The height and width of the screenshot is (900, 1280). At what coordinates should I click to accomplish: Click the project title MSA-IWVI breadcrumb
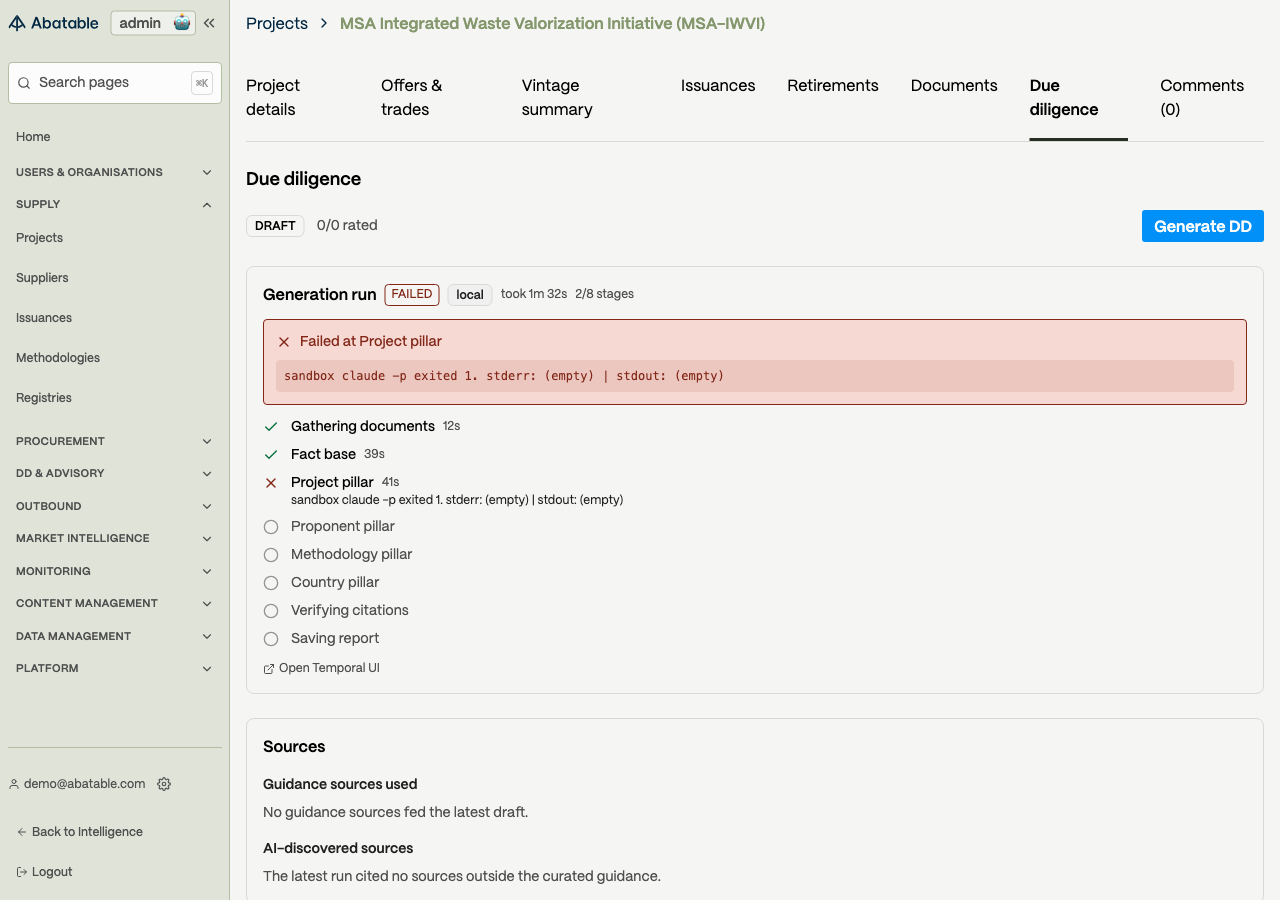[552, 23]
